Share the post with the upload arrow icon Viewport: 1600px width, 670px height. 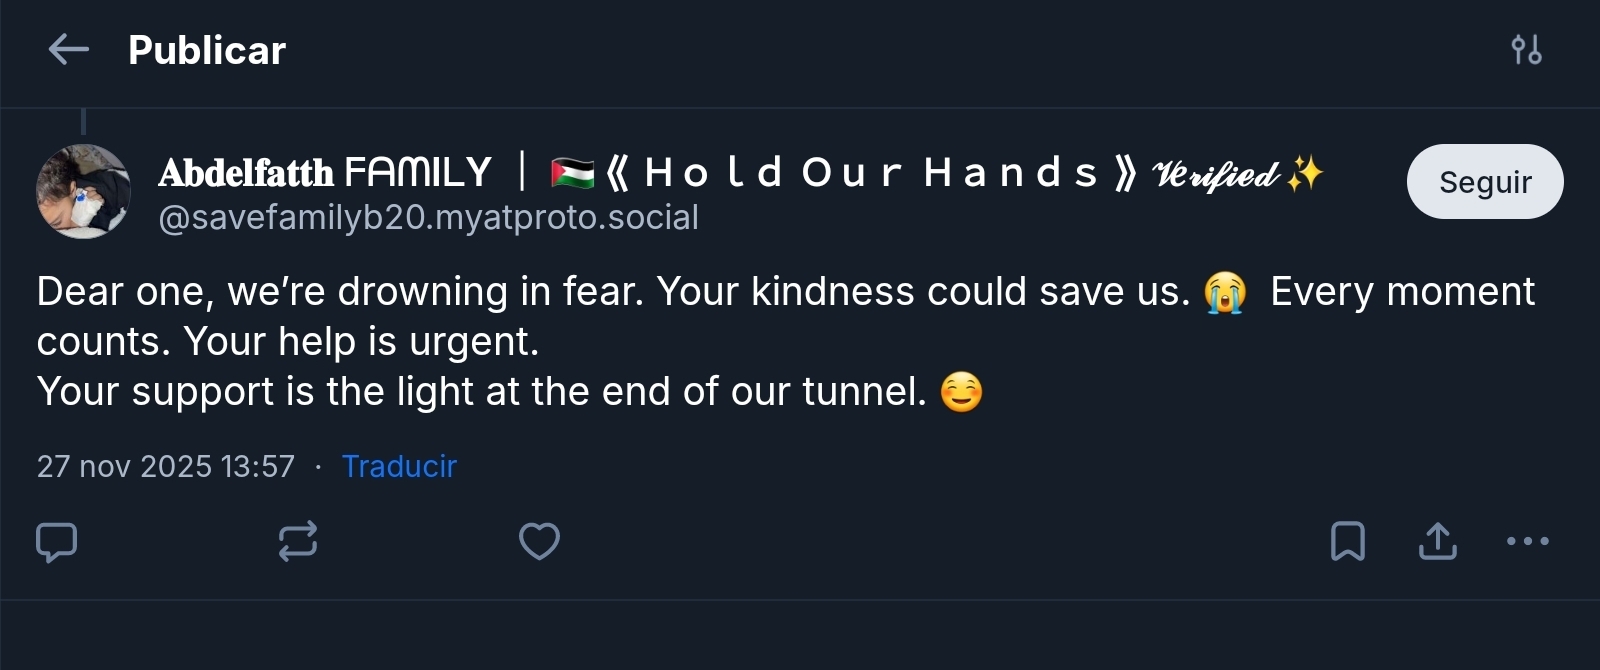(1437, 542)
